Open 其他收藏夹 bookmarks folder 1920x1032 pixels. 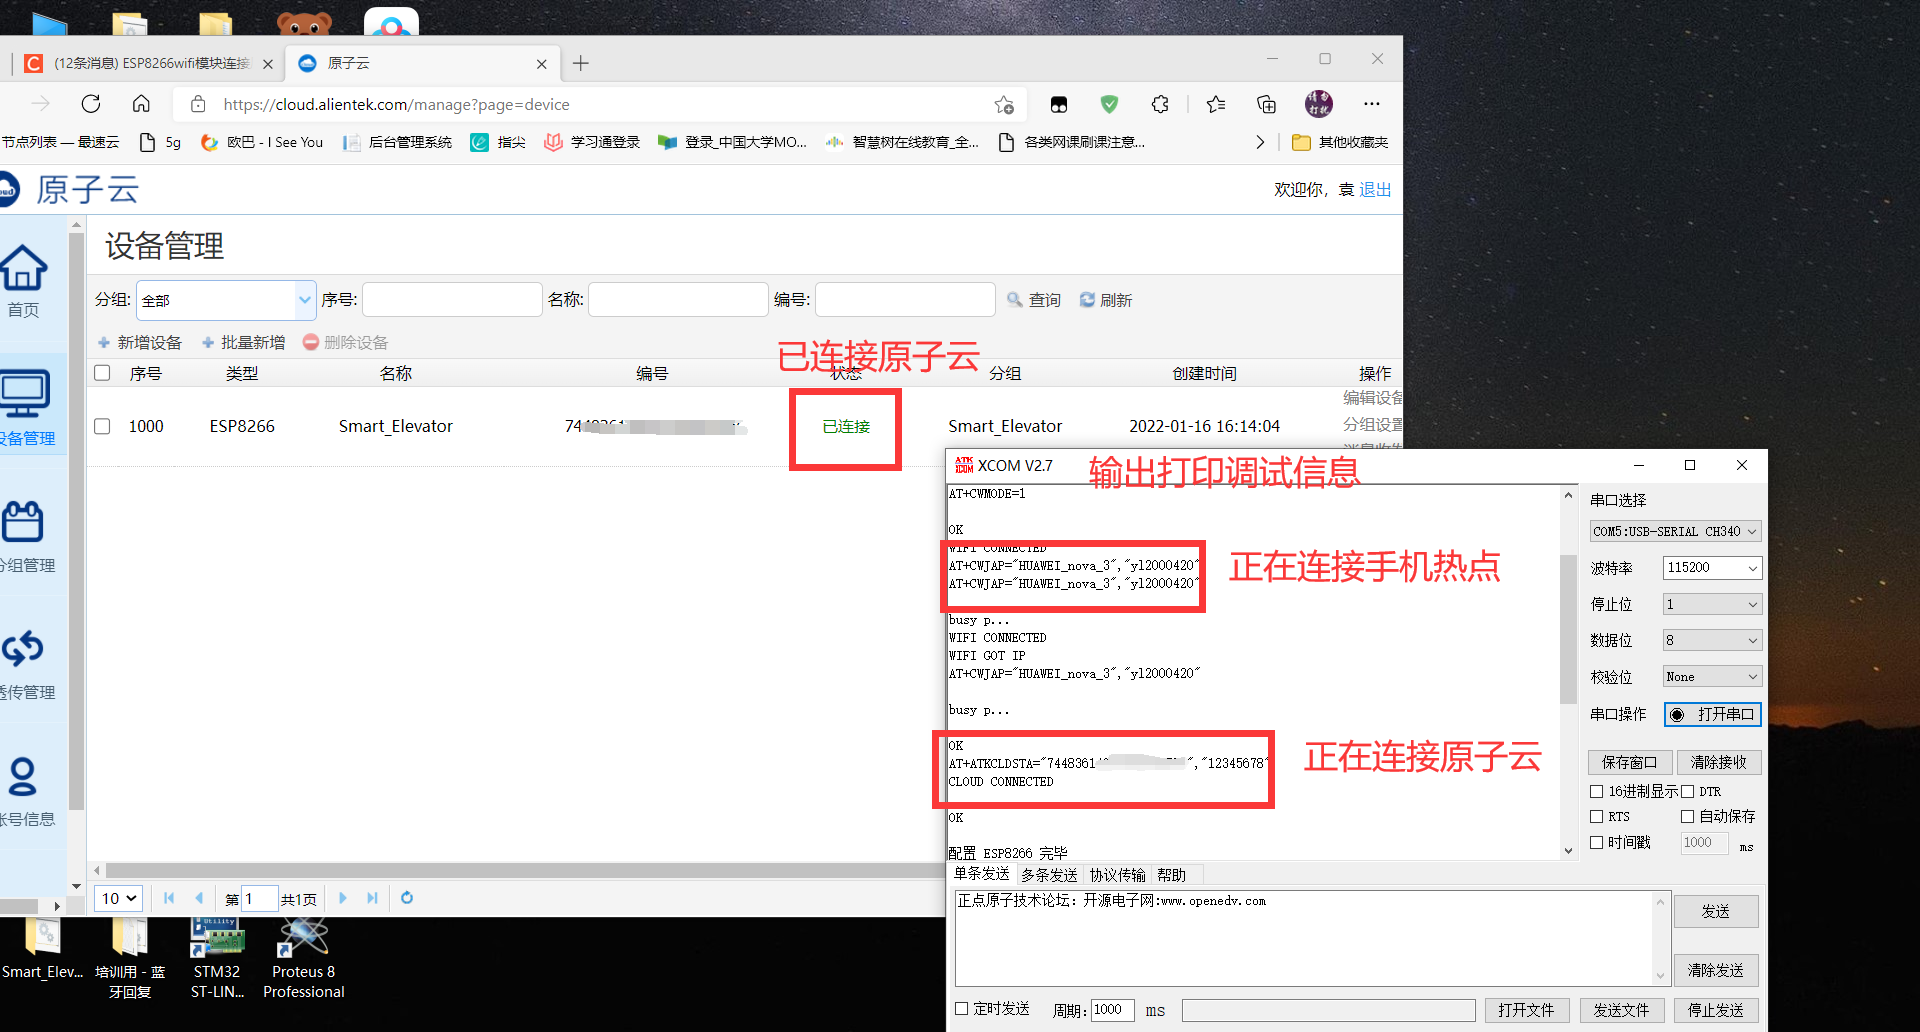[1340, 142]
